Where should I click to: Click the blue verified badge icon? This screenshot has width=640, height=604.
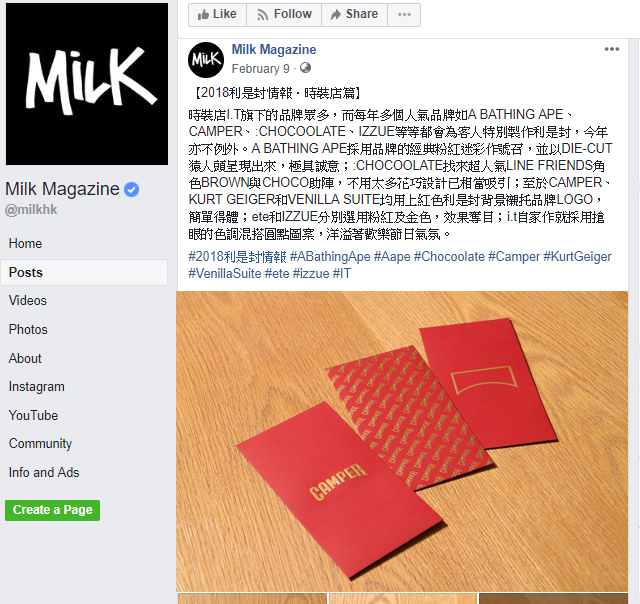tap(131, 189)
